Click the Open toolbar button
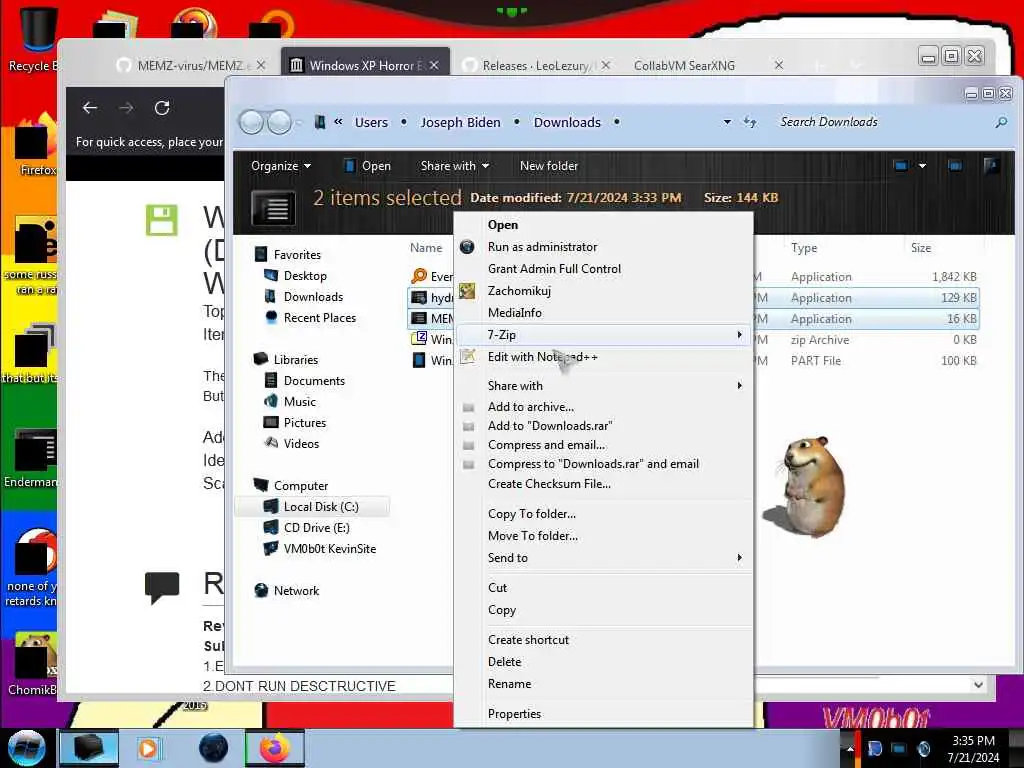This screenshot has height=768, width=1024. (x=368, y=166)
